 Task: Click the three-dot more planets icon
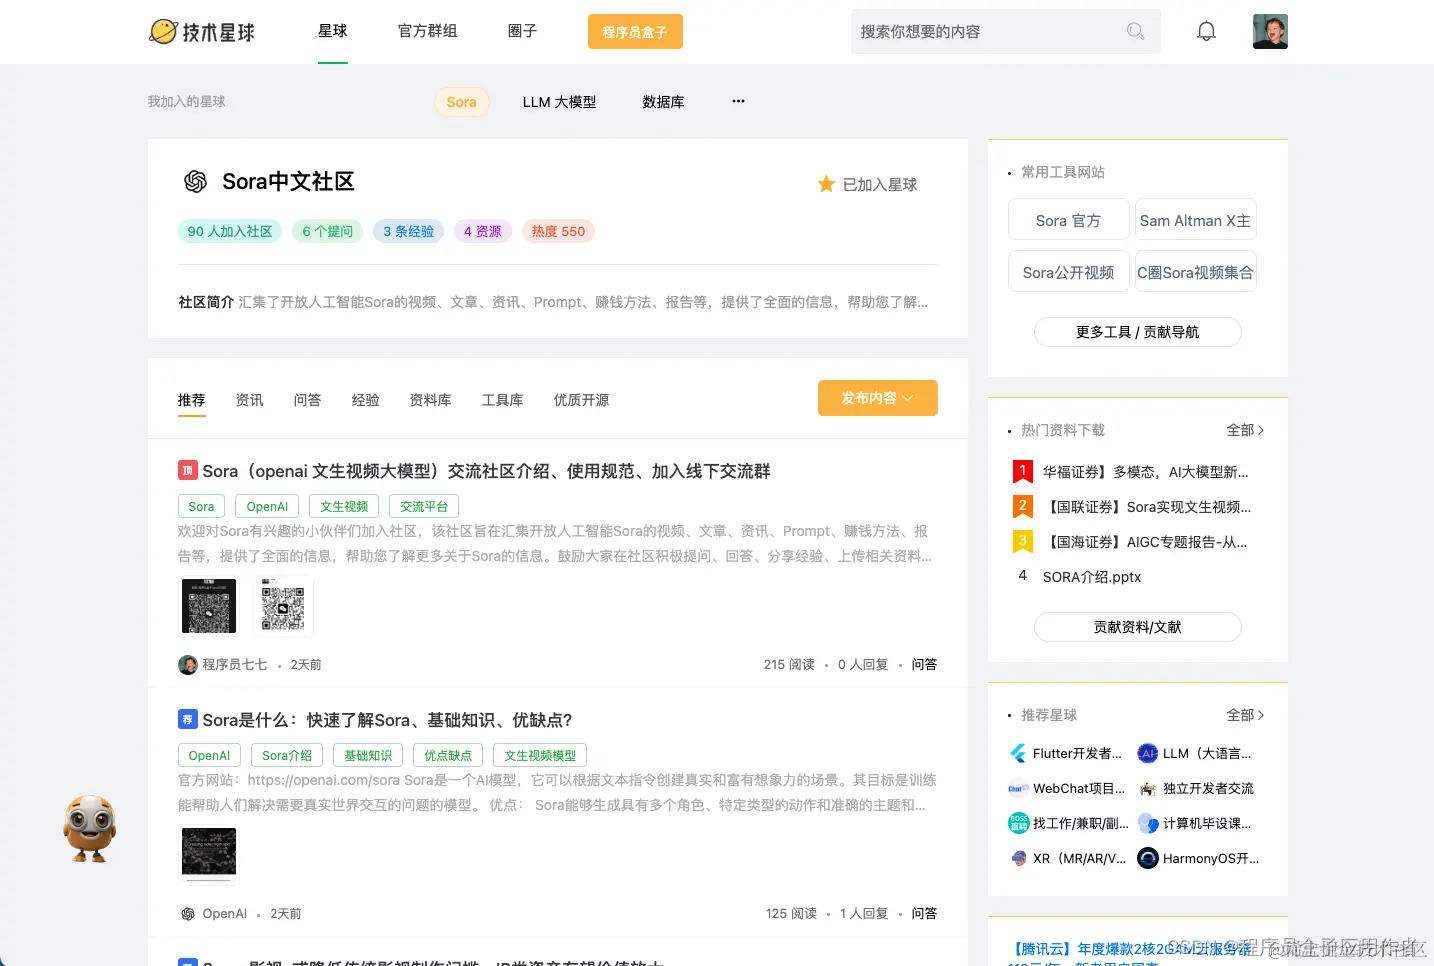tap(738, 101)
